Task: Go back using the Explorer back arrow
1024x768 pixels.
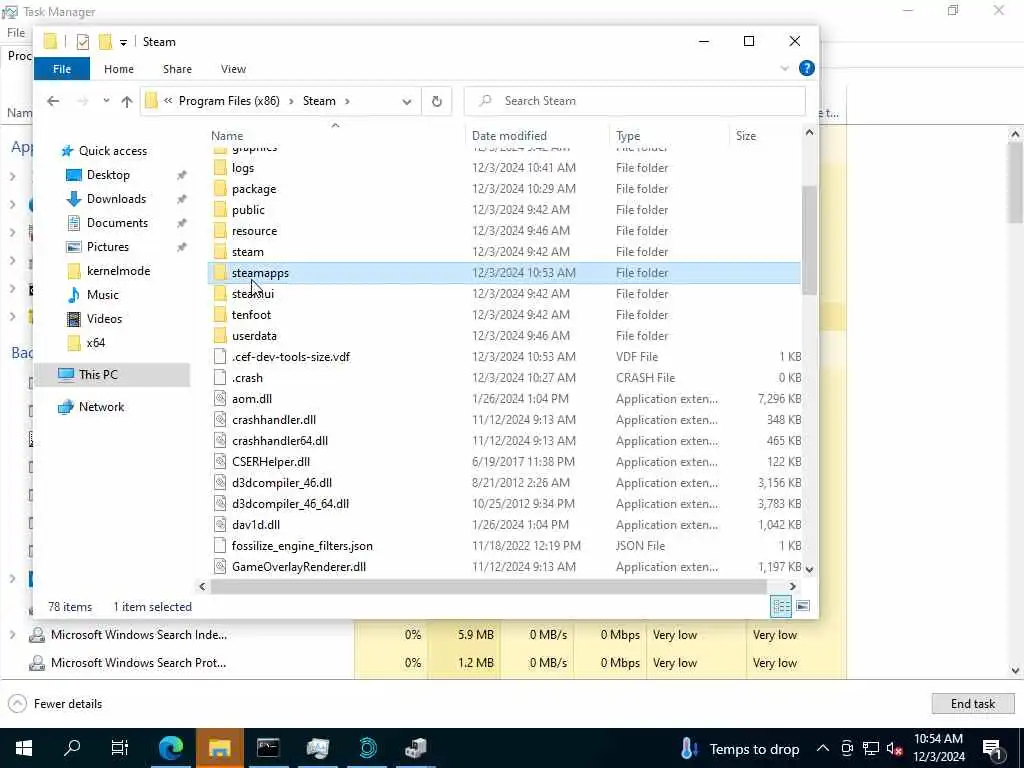Action: tap(53, 101)
